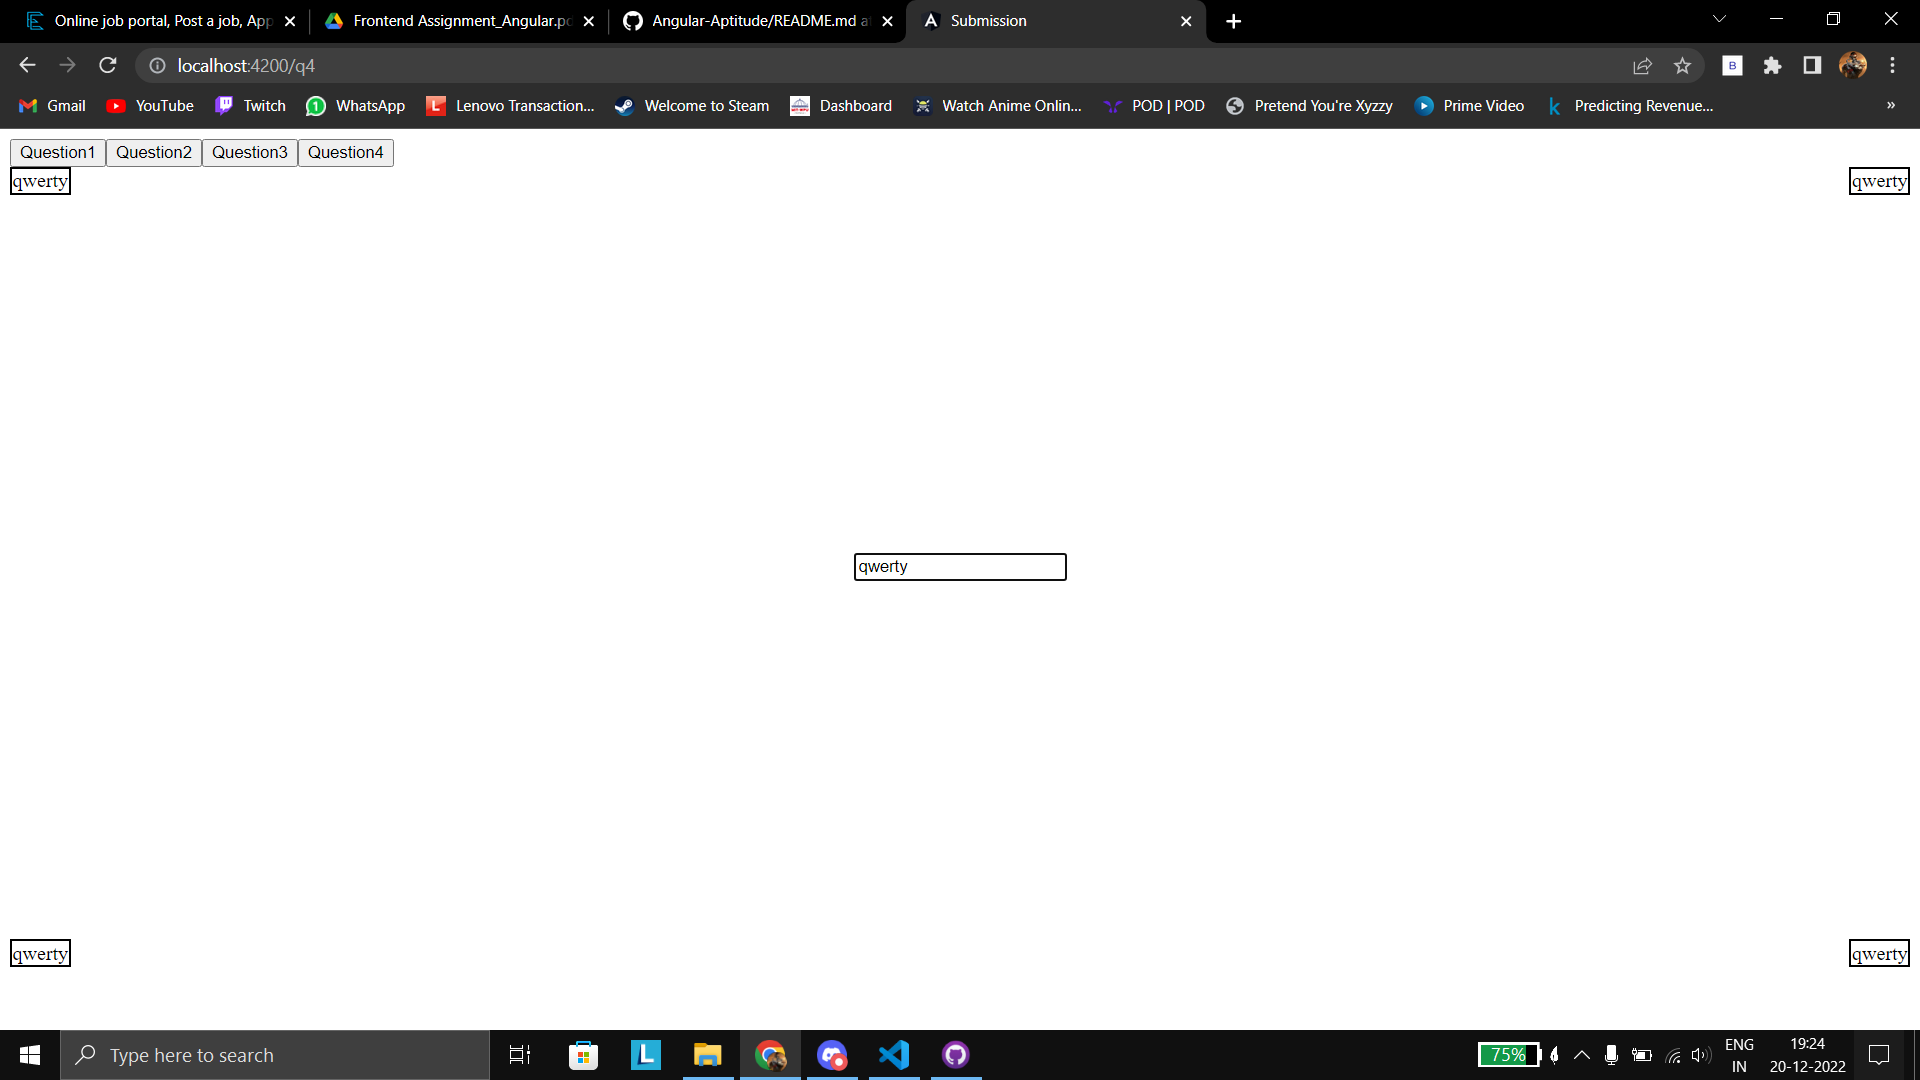
Task: Open the Windows Start menu
Action: (x=29, y=1054)
